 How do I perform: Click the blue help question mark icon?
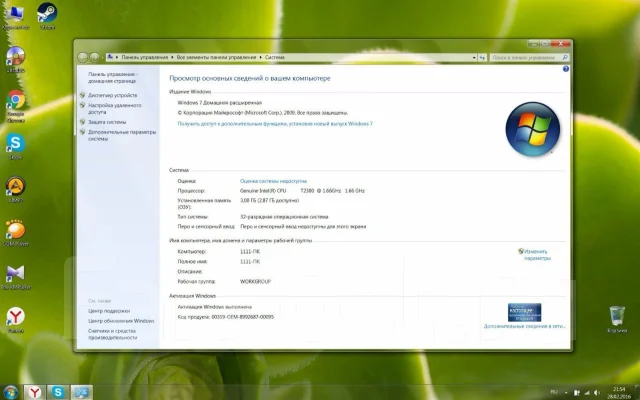point(566,69)
